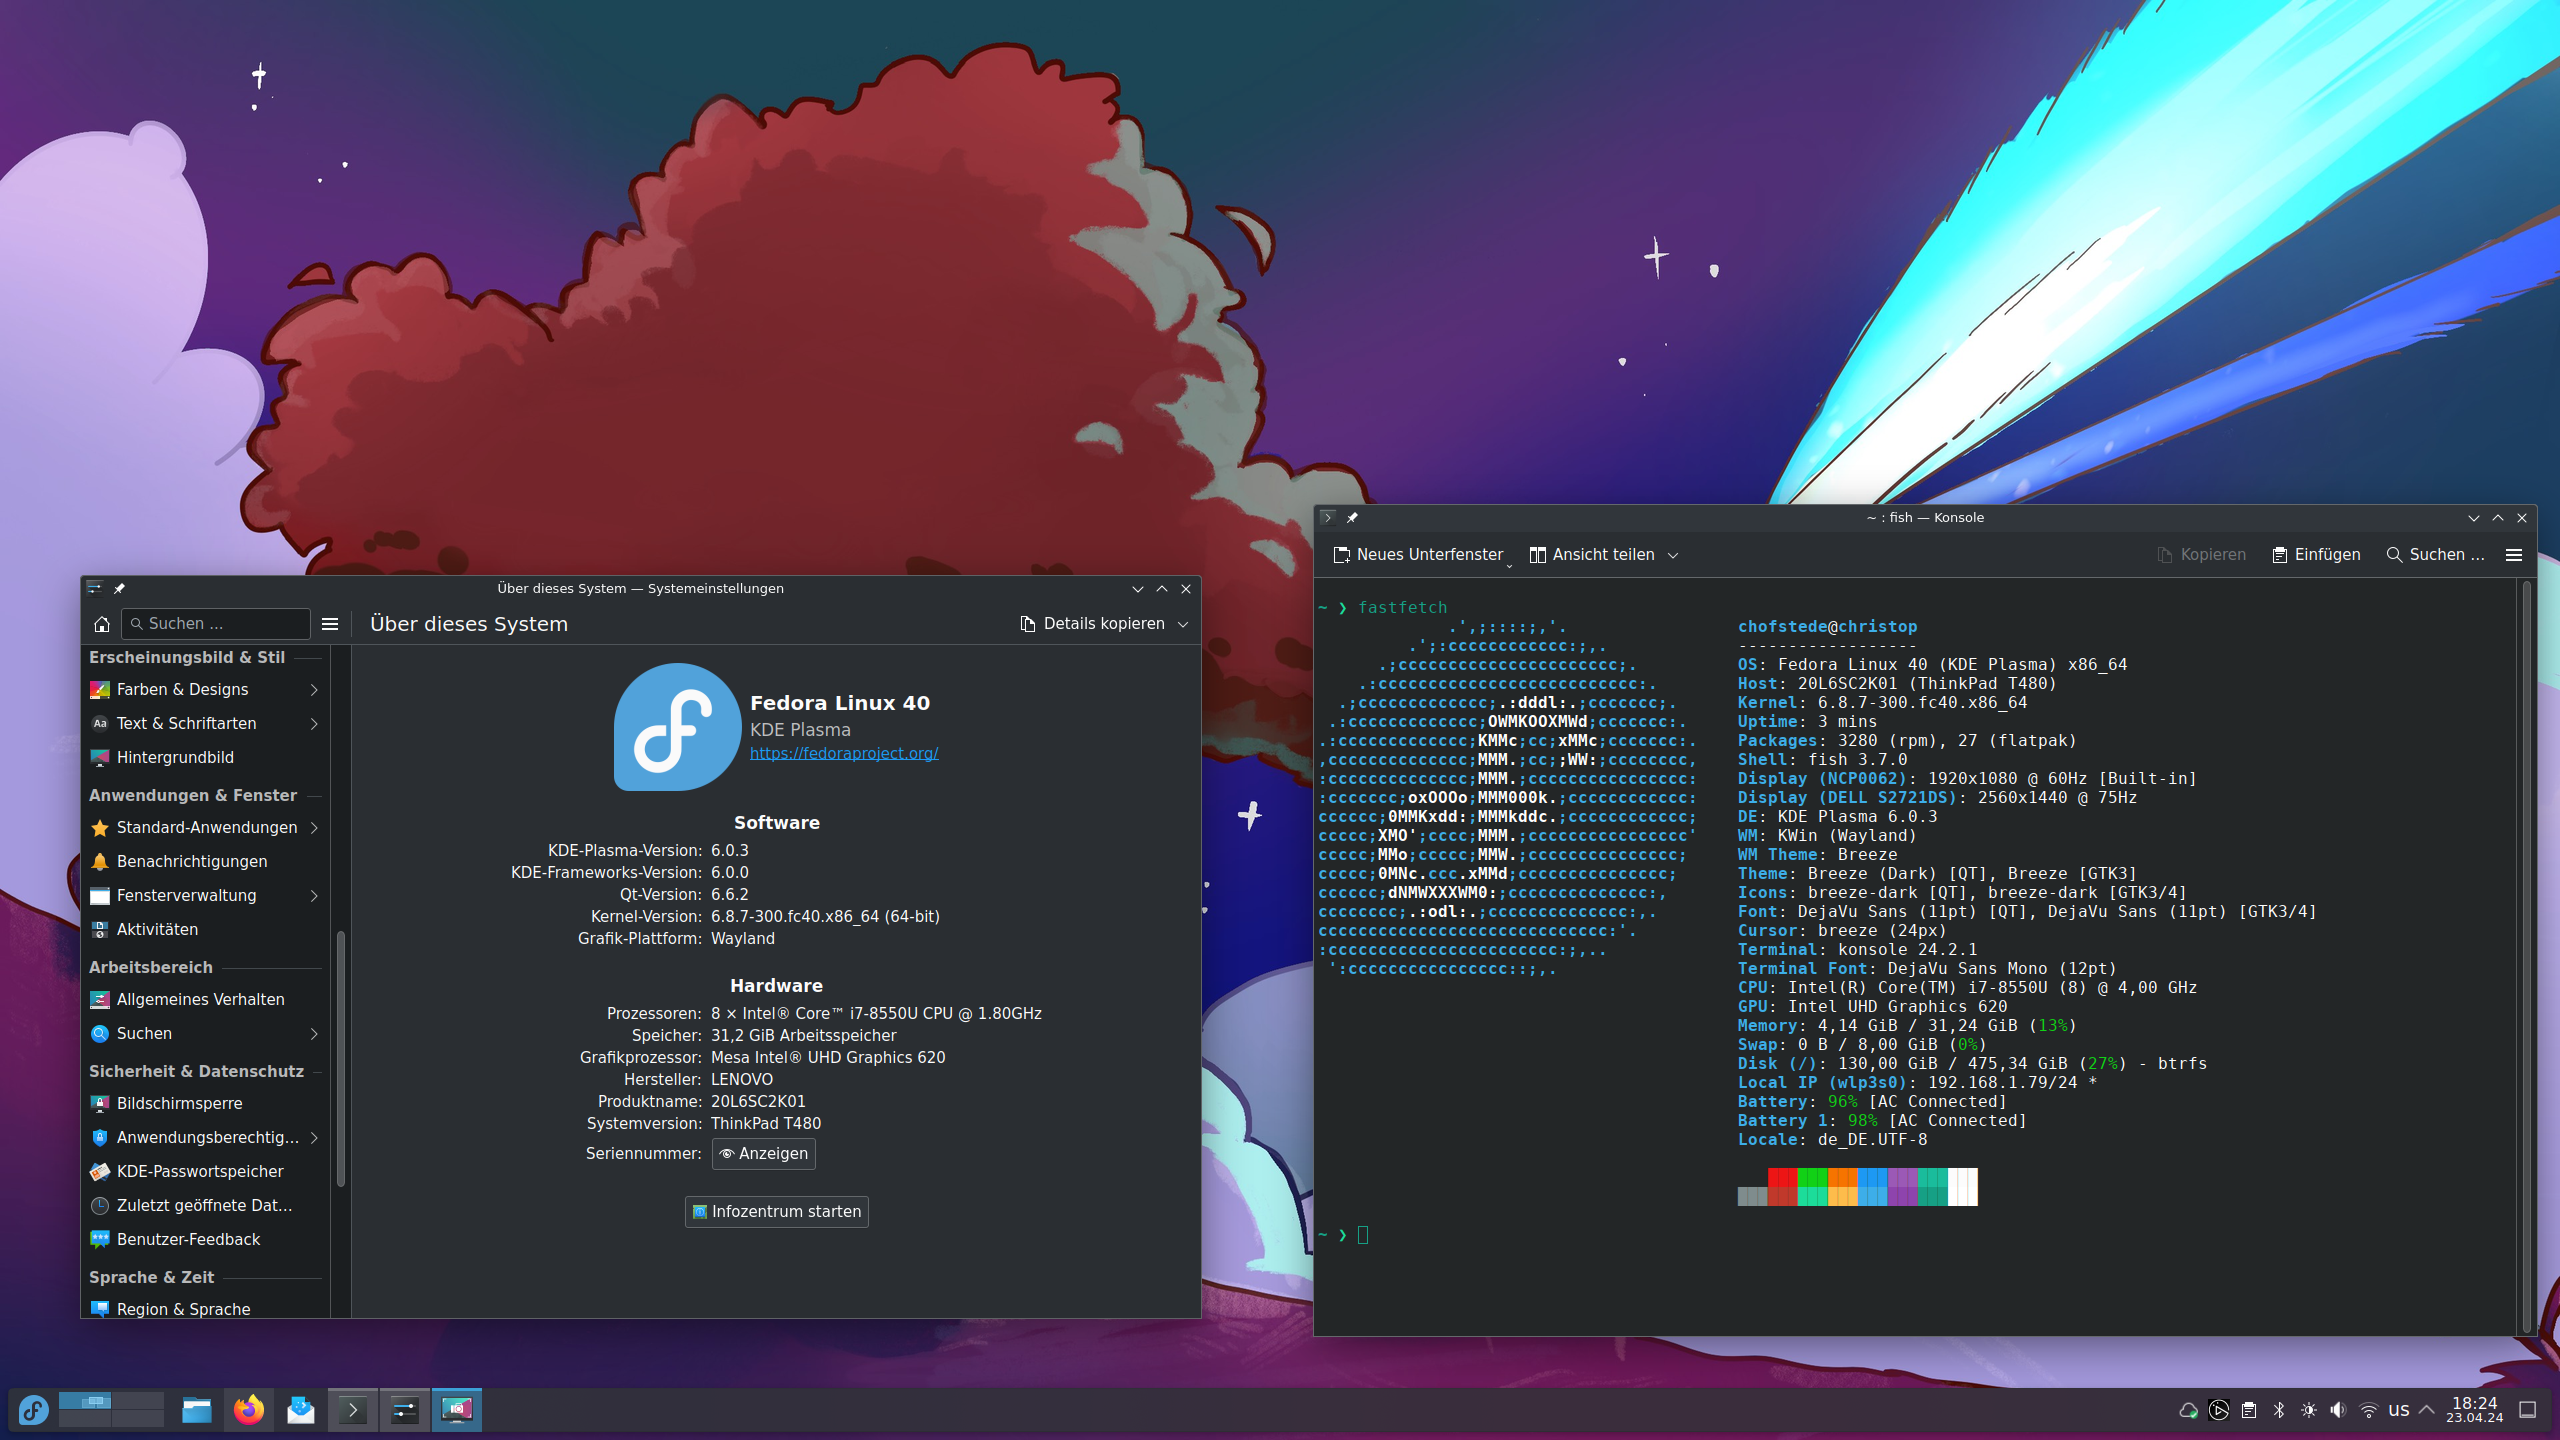
Task: Click the Wi-Fi network tray icon
Action: coord(2368,1410)
